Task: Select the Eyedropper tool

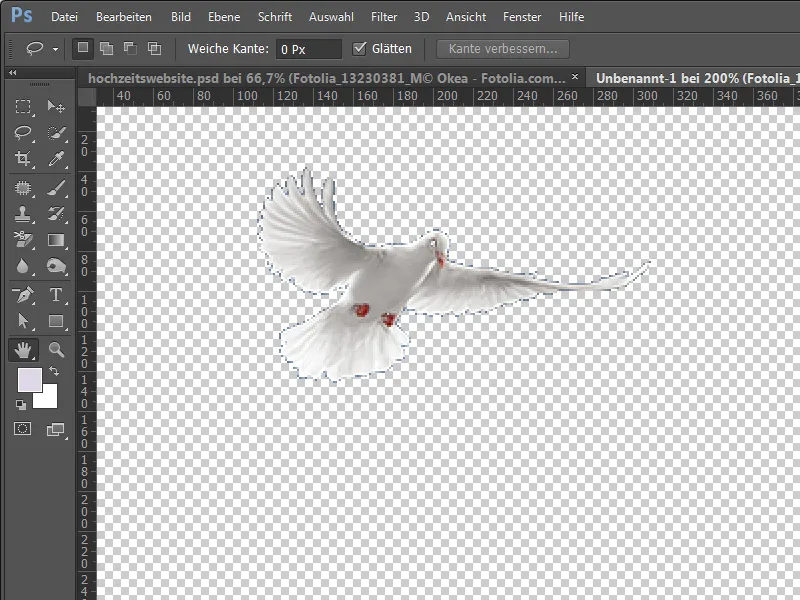Action: (56, 159)
